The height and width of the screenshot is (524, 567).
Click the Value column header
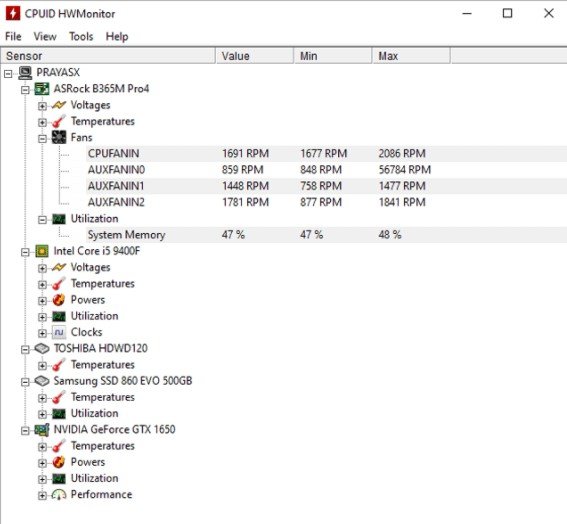[255, 56]
